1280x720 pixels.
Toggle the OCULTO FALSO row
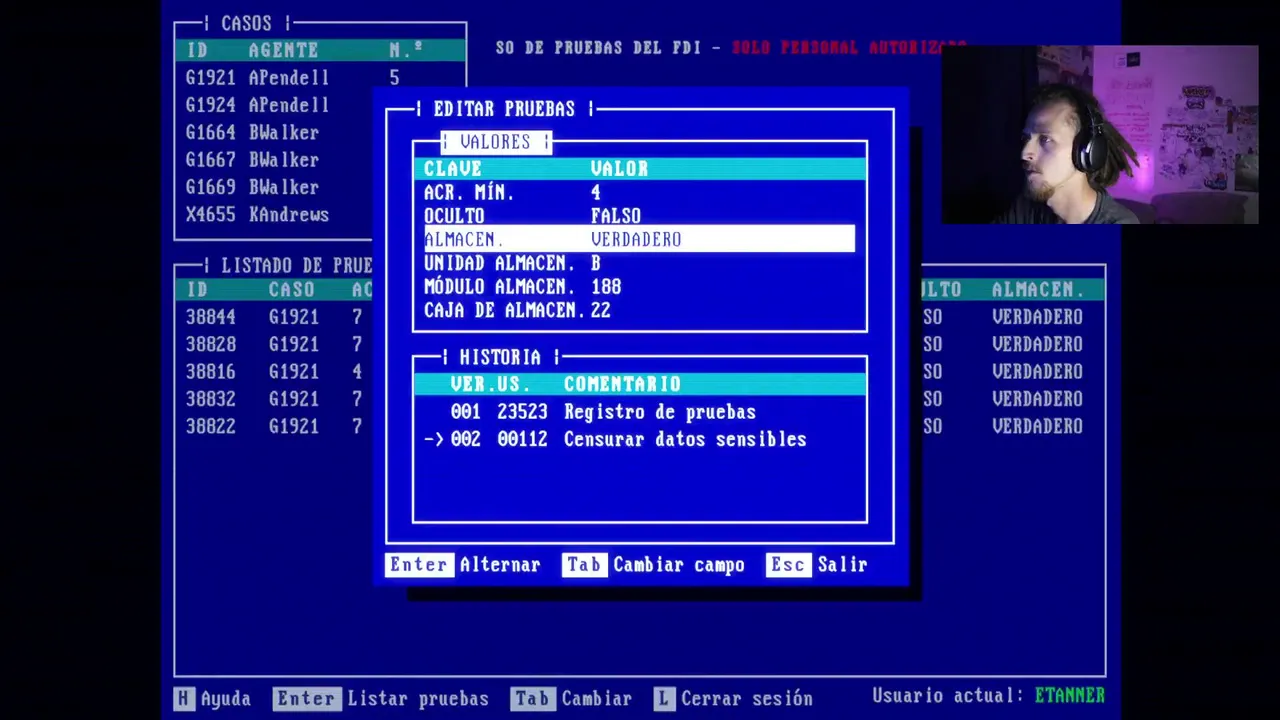pyautogui.click(x=639, y=216)
